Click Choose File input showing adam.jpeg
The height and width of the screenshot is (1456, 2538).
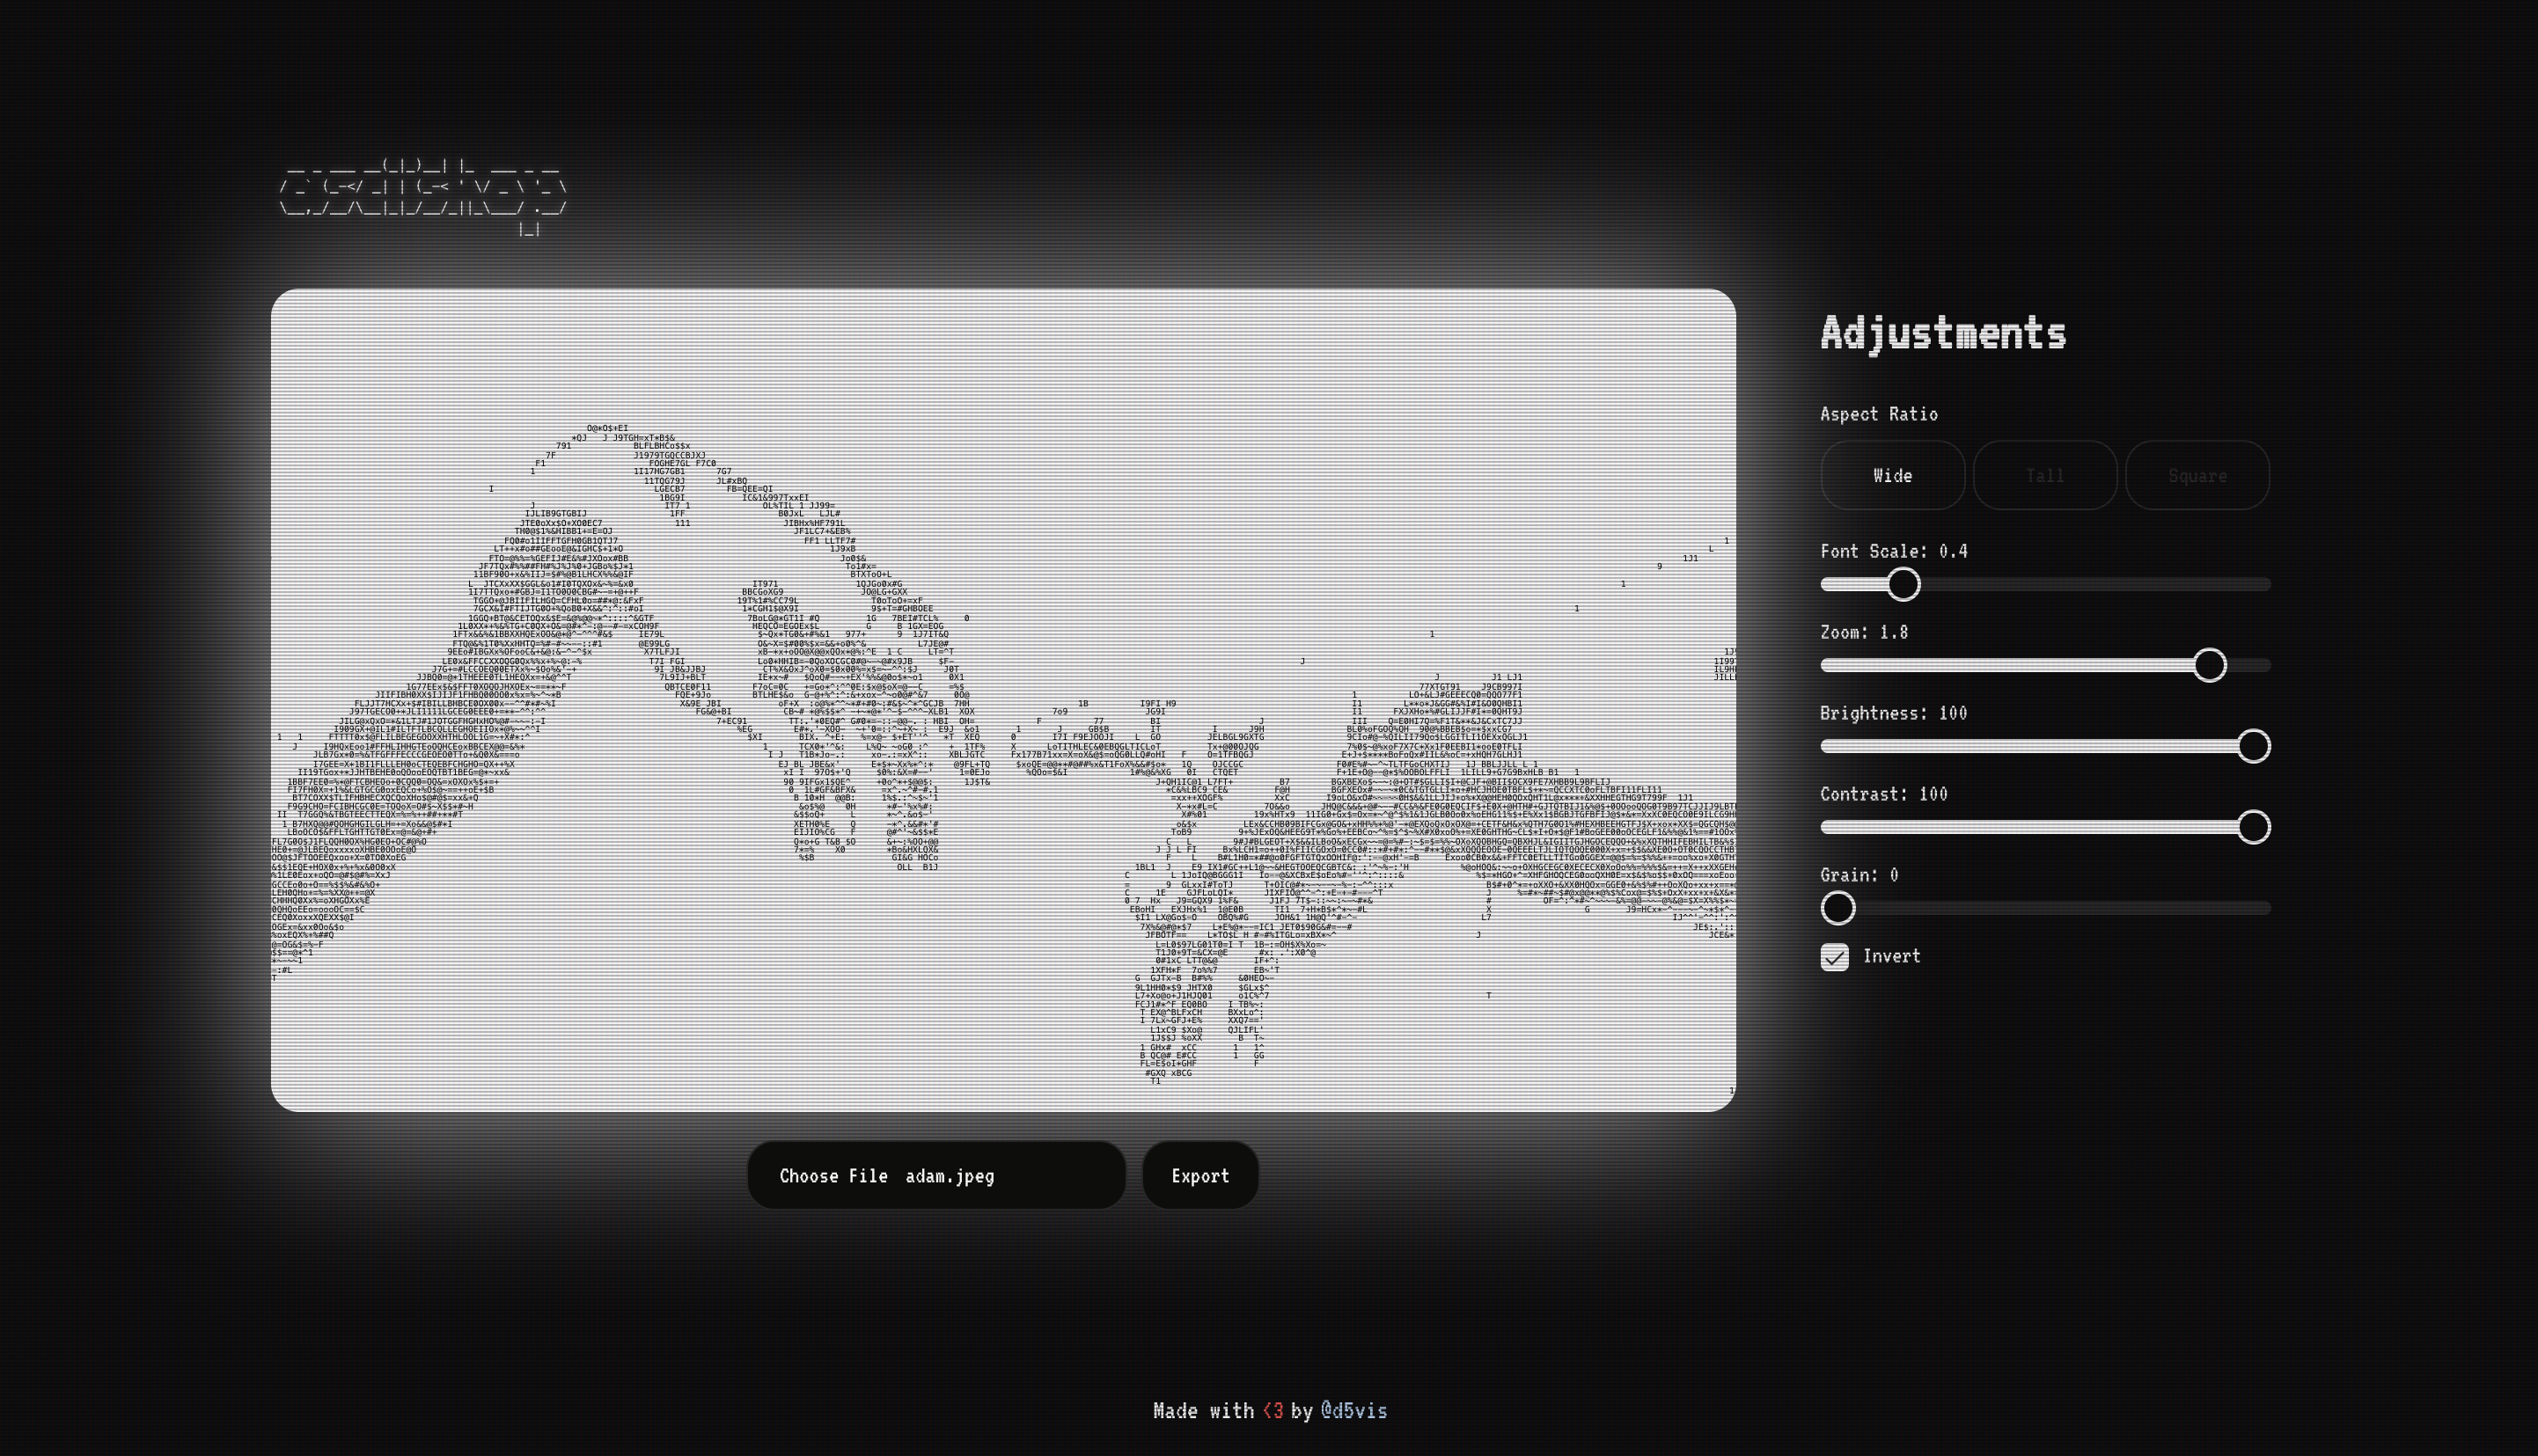[936, 1175]
